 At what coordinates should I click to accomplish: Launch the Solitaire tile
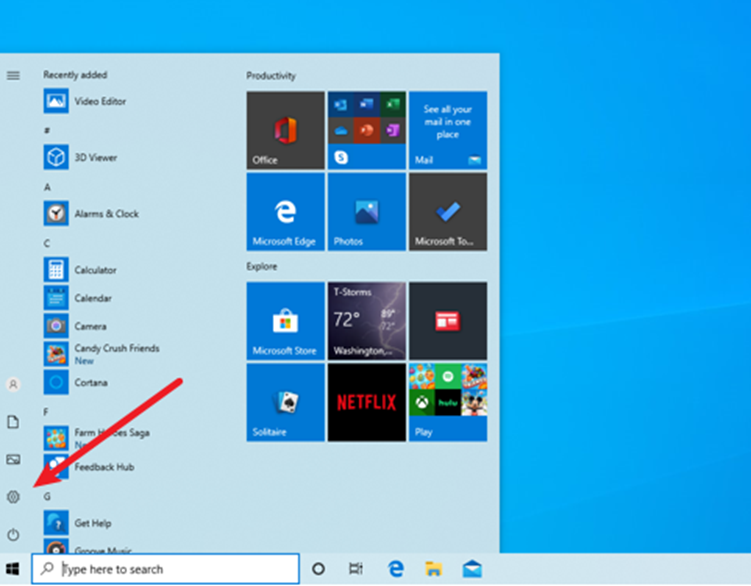click(x=285, y=402)
